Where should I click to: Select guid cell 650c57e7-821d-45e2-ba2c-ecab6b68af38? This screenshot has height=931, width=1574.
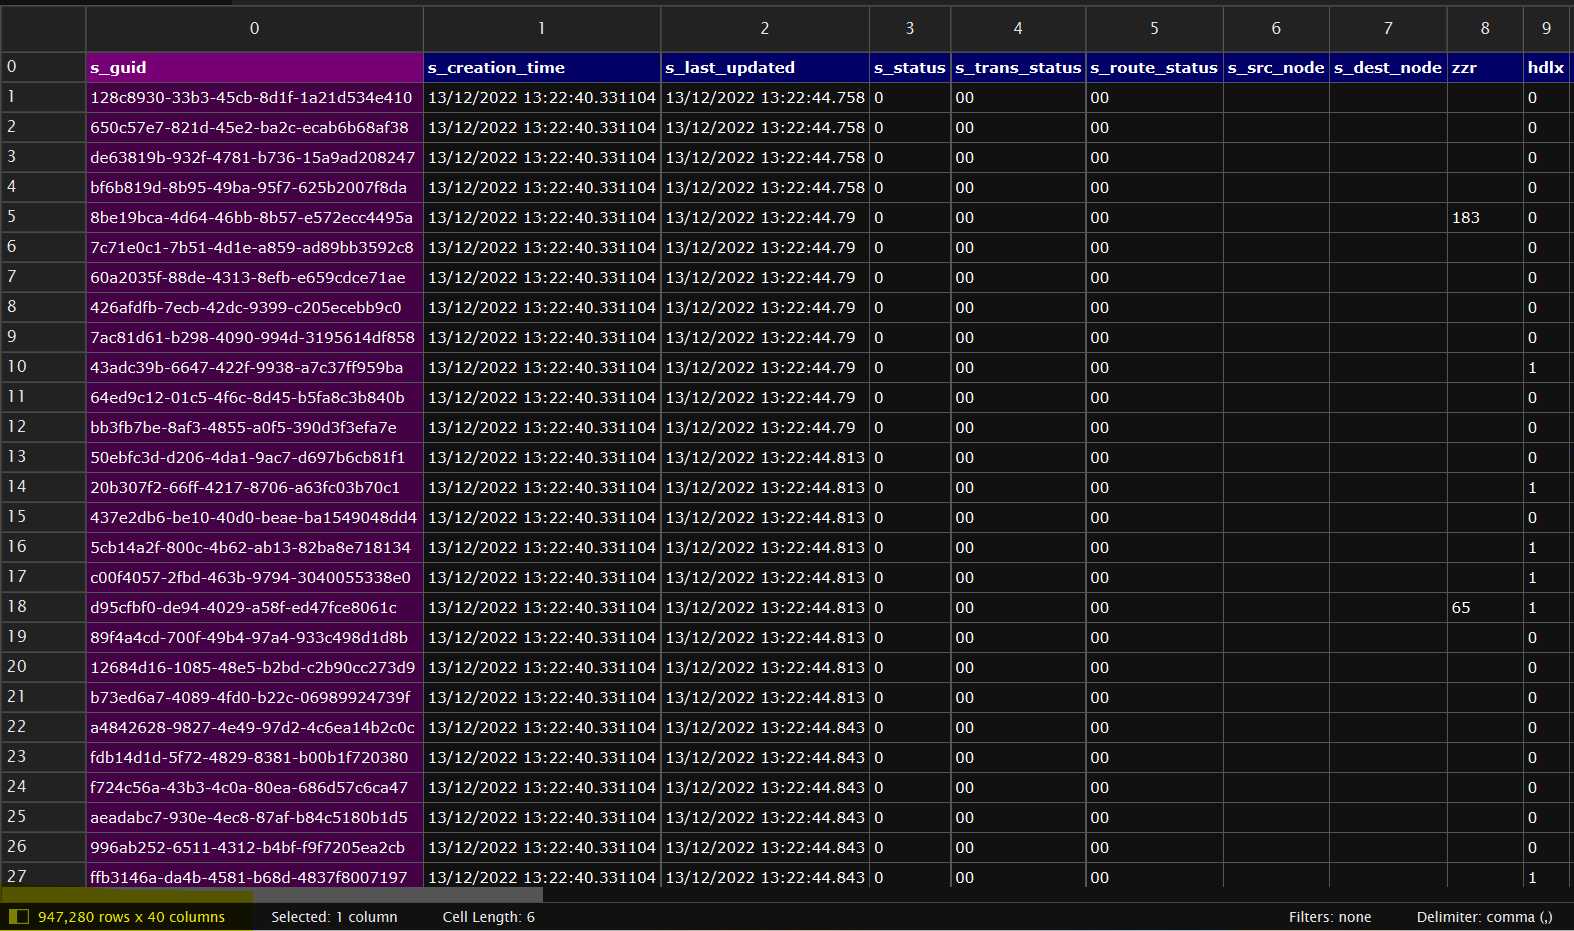[x=254, y=127]
